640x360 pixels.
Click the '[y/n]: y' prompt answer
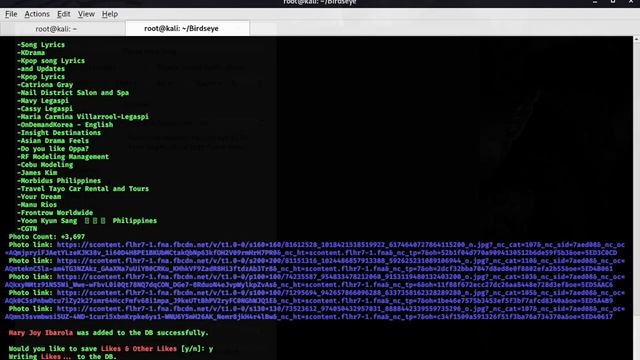pos(197,349)
